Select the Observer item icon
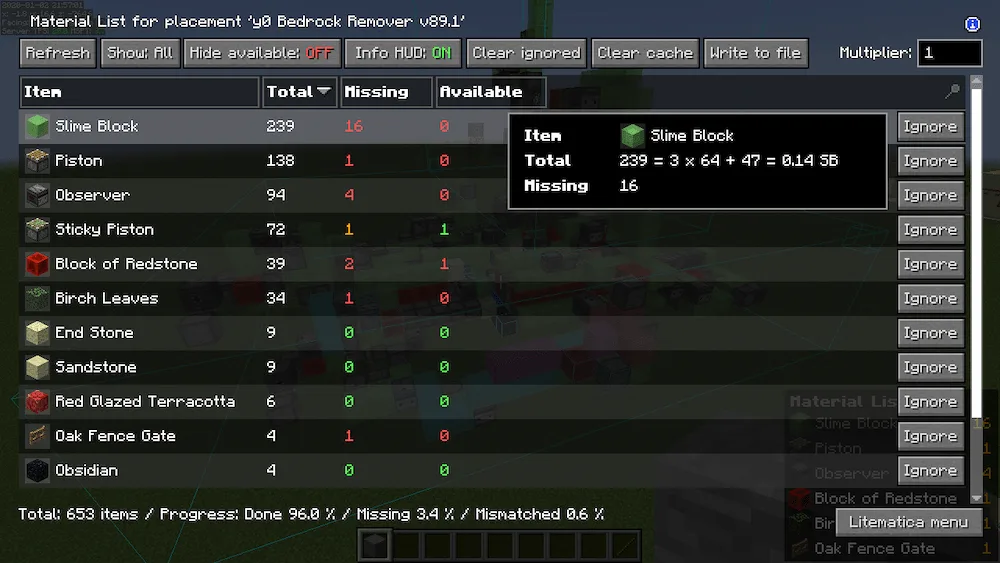 [37, 195]
